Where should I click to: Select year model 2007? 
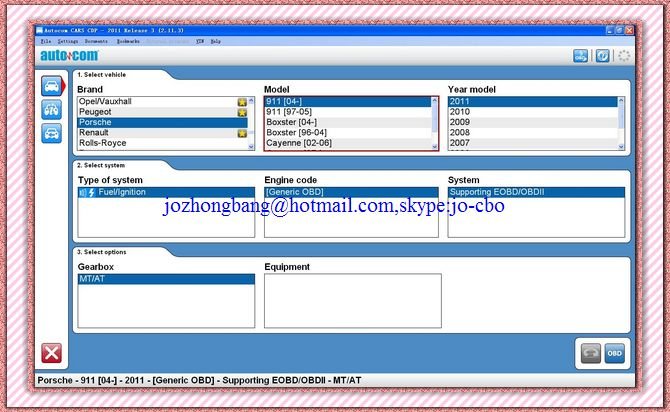tap(533, 143)
